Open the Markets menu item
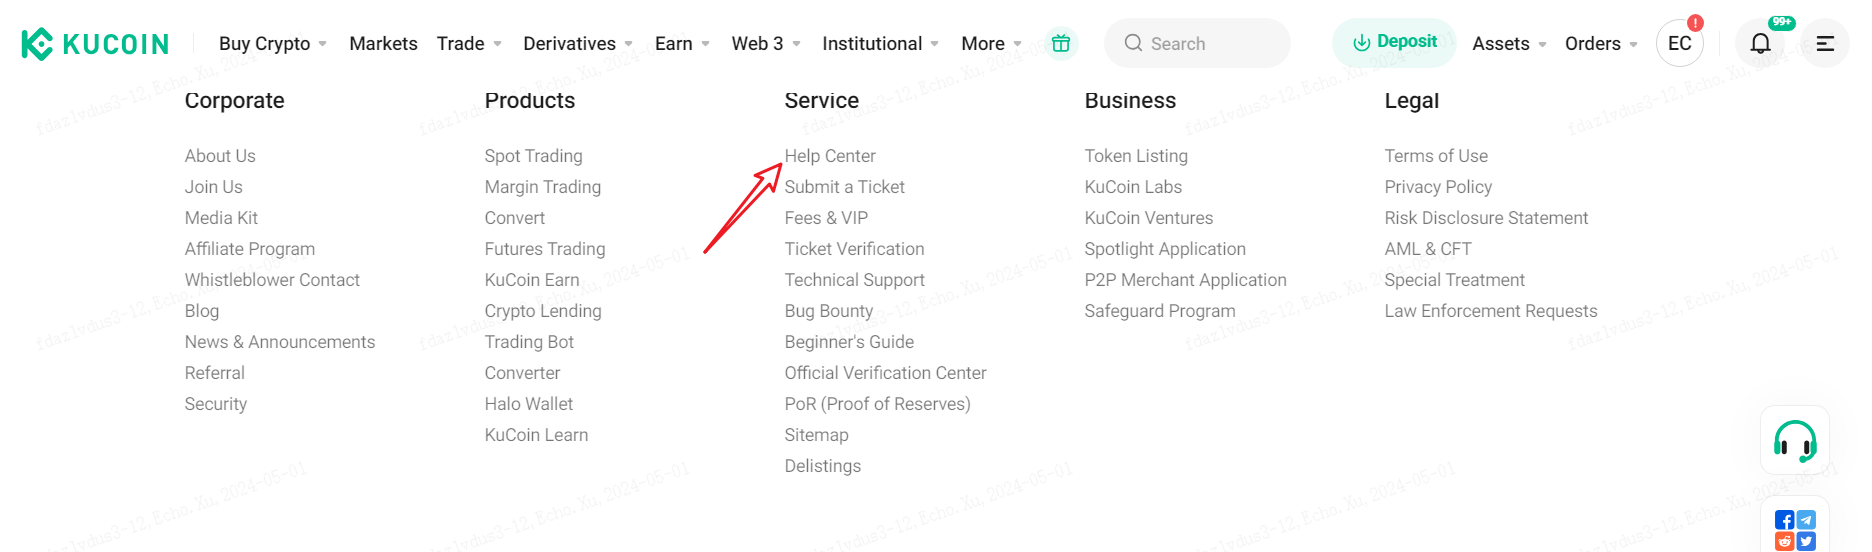 coord(383,43)
